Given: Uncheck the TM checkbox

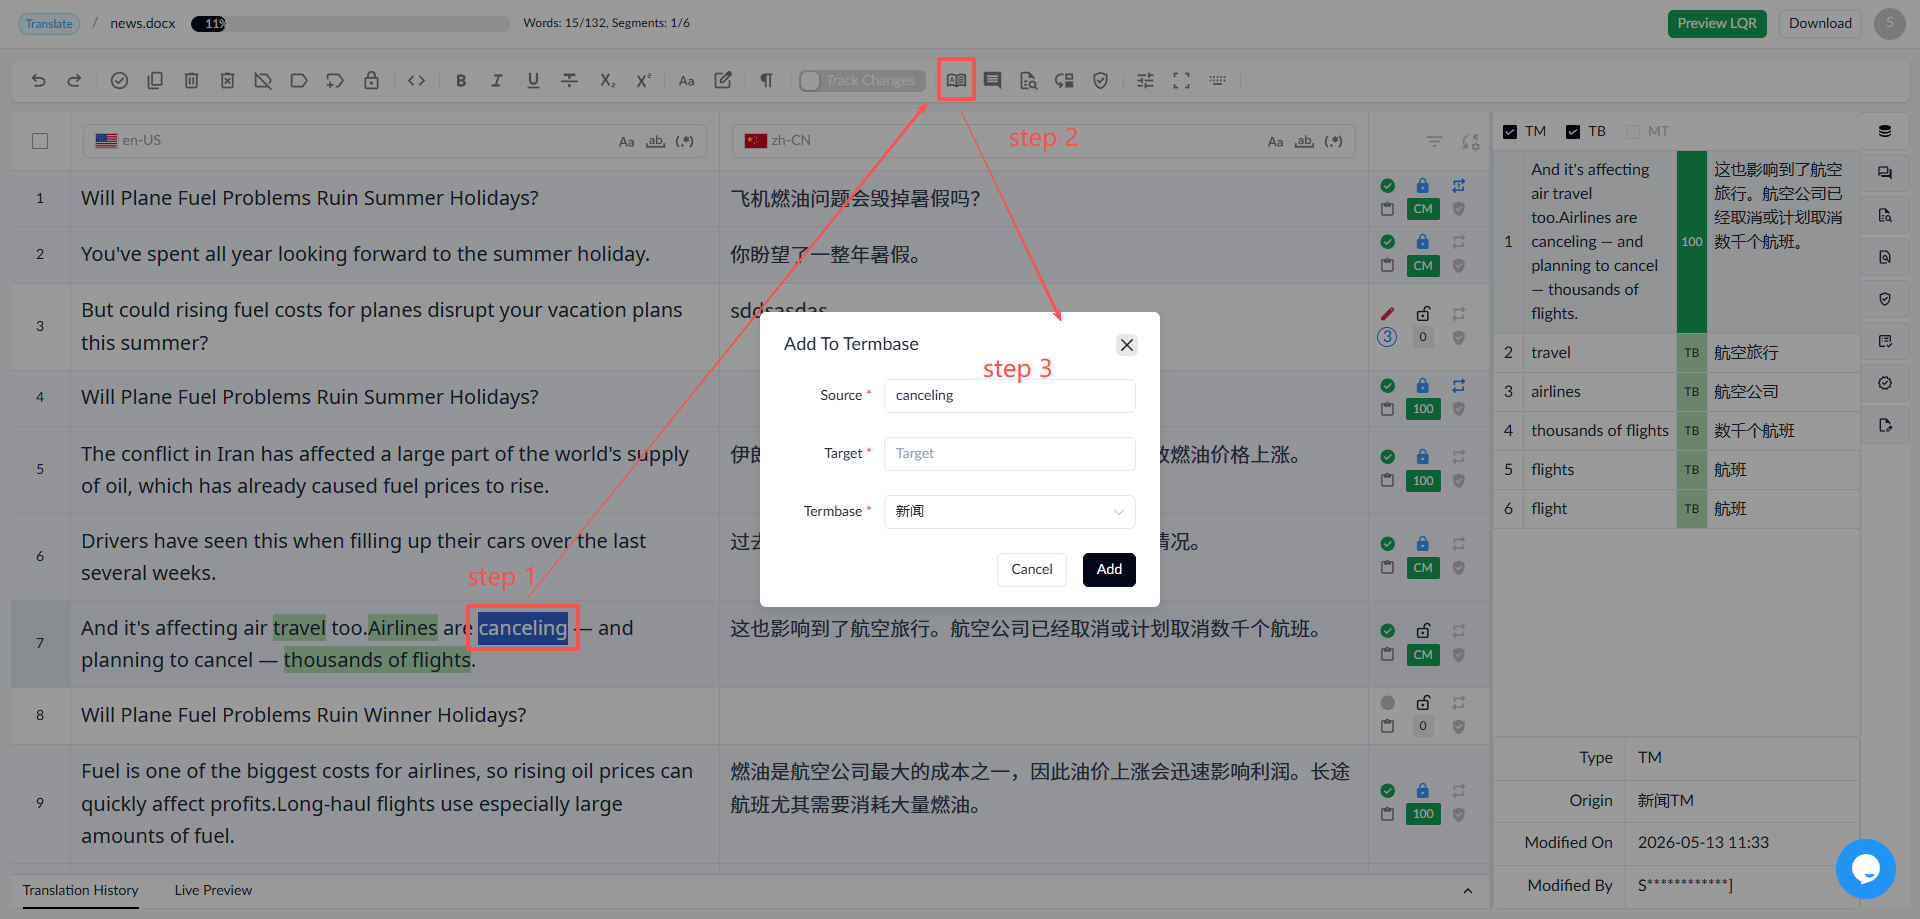Looking at the screenshot, I should [1510, 131].
